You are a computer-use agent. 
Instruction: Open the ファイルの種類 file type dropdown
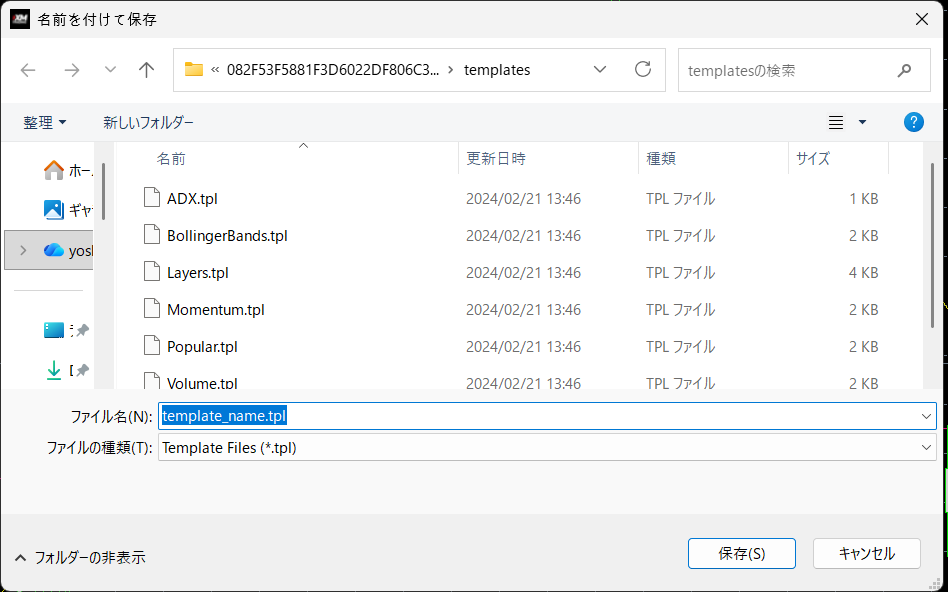(926, 447)
